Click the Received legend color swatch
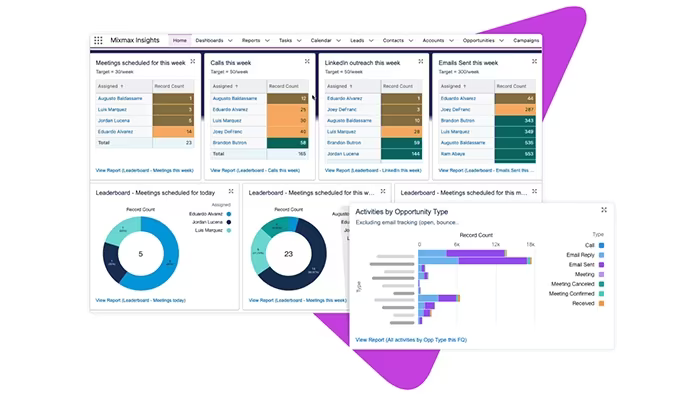 tap(601, 304)
